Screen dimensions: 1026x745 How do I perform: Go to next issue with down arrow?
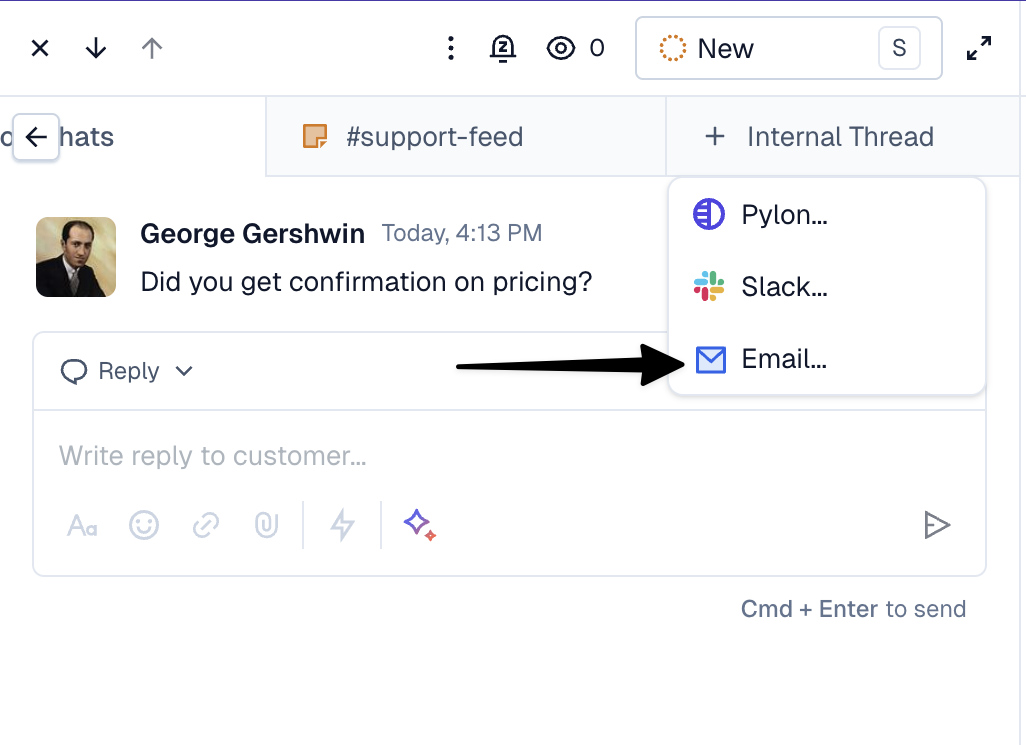tap(96, 48)
